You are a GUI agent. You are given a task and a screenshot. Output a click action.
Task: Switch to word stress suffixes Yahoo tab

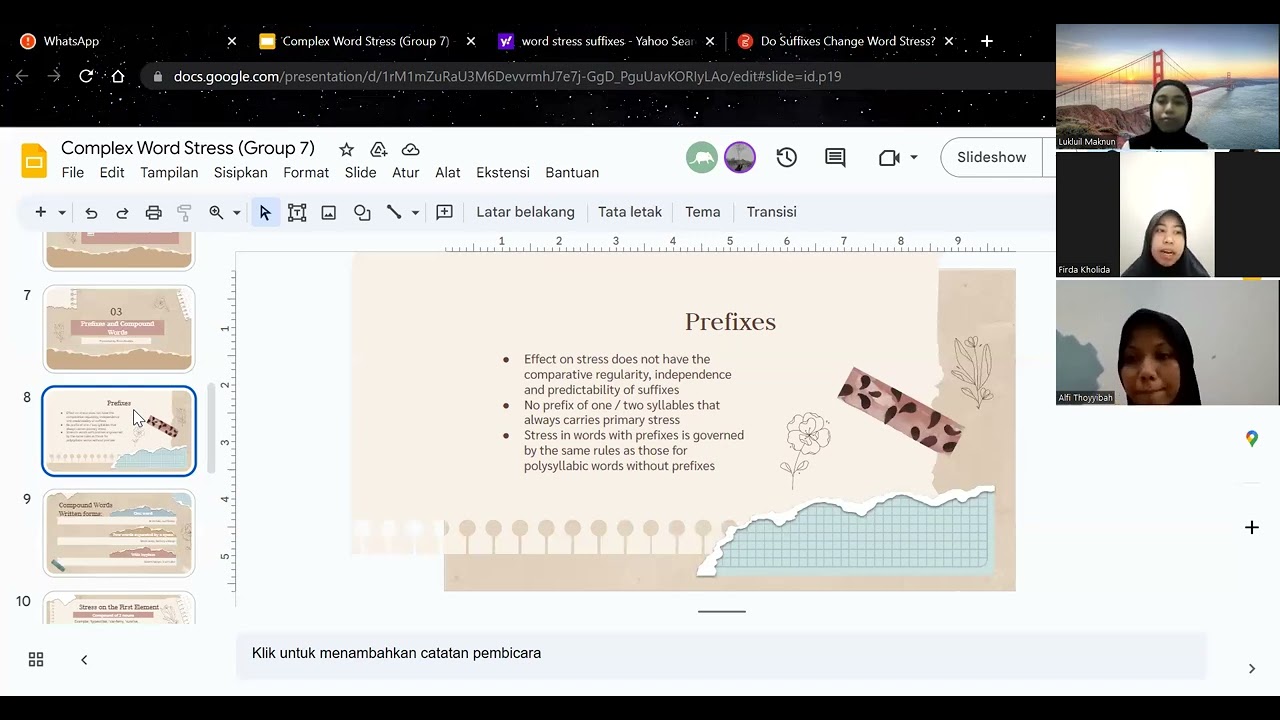pyautogui.click(x=606, y=41)
